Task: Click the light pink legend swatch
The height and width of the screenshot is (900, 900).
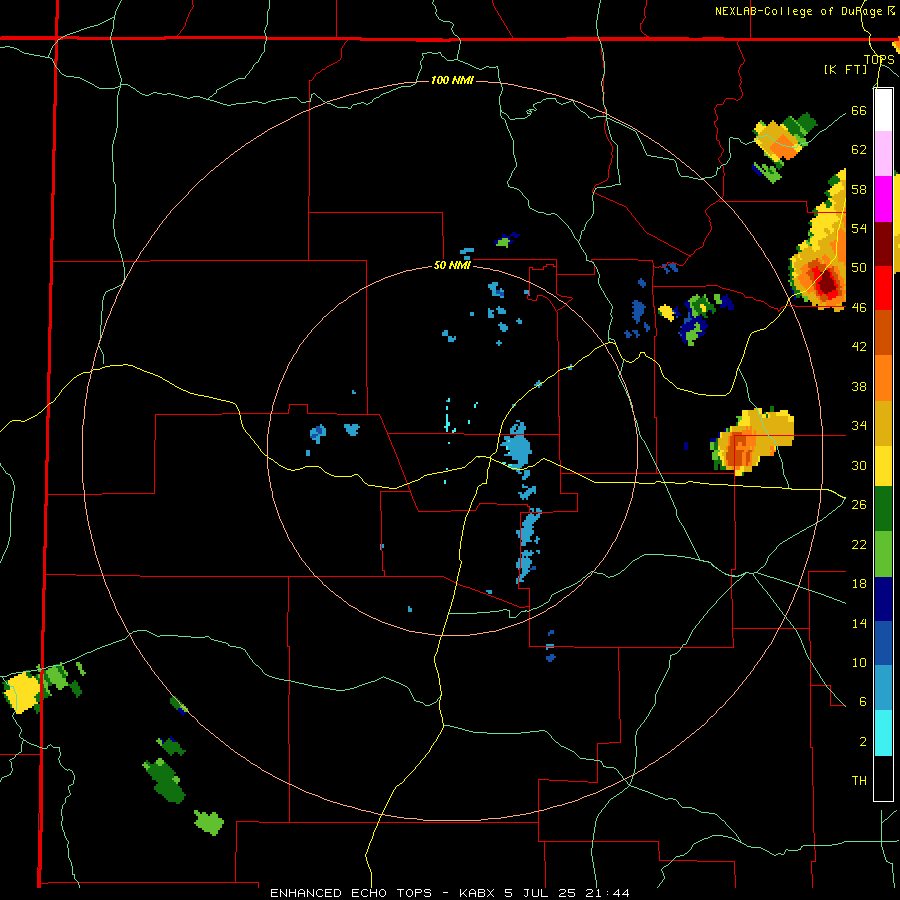Action: pos(883,153)
